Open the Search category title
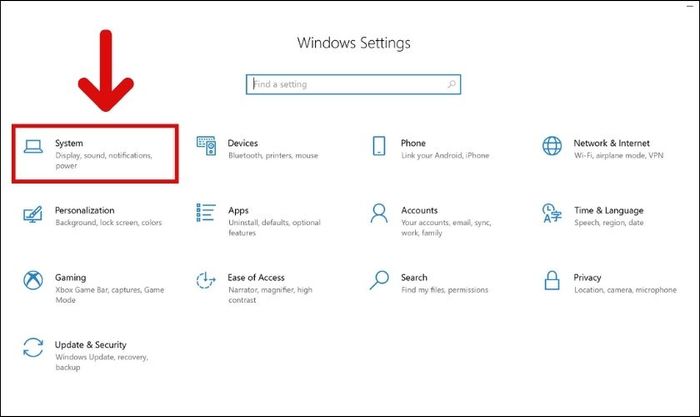The image size is (700, 417). [x=414, y=278]
